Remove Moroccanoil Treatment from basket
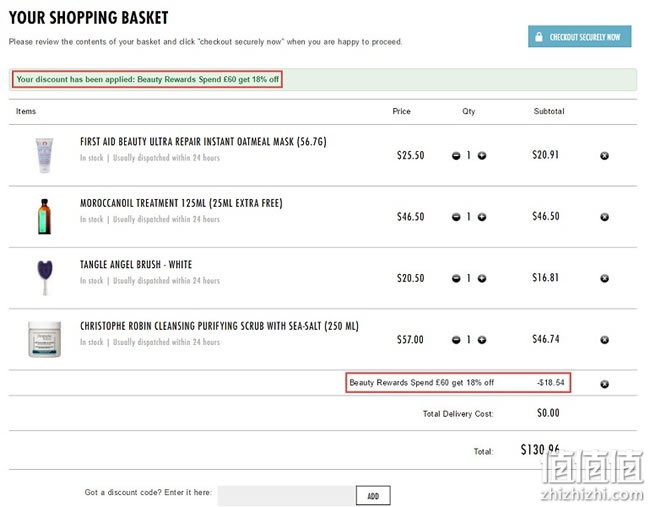Viewport: 650px width, 507px height. pos(604,217)
